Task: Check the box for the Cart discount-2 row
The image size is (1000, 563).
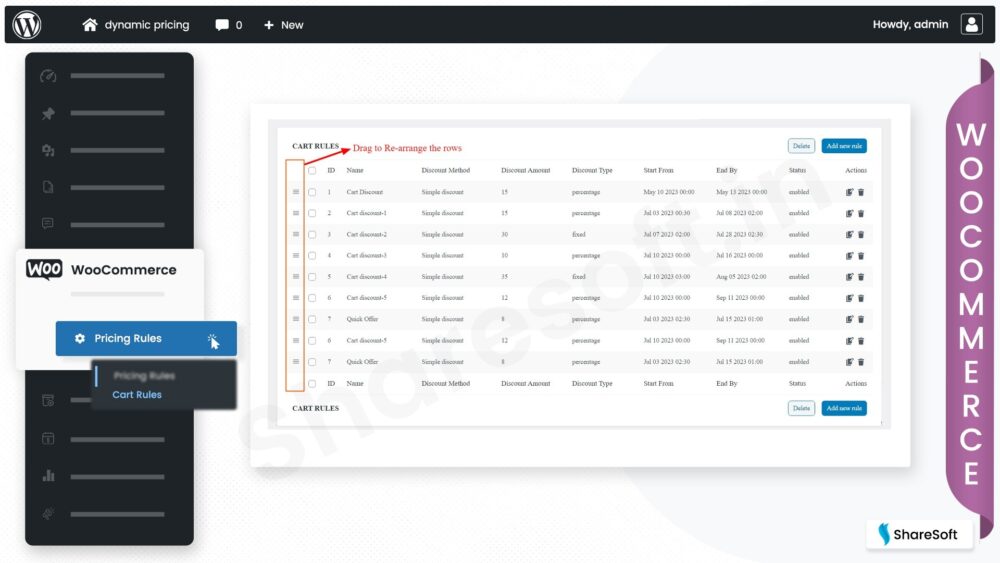Action: coord(312,235)
